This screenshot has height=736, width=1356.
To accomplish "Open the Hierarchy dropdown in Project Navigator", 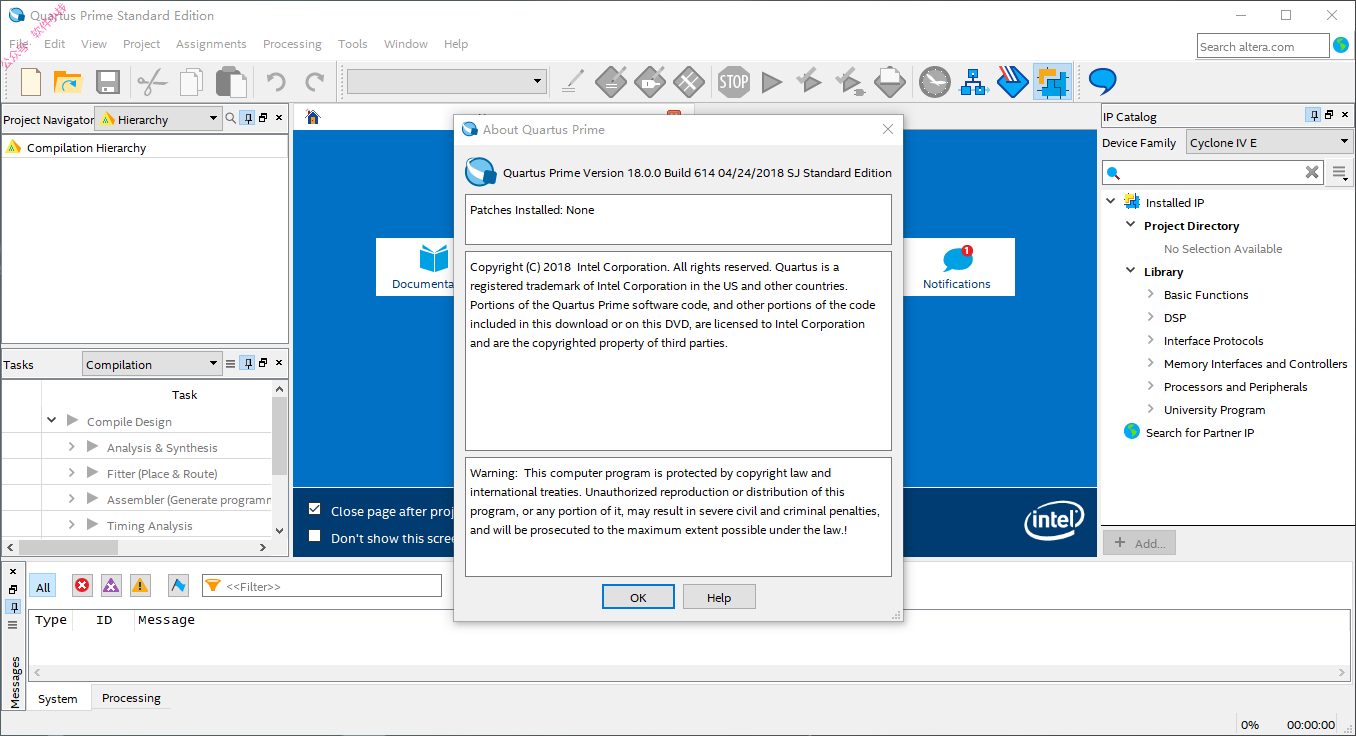I will [x=158, y=119].
